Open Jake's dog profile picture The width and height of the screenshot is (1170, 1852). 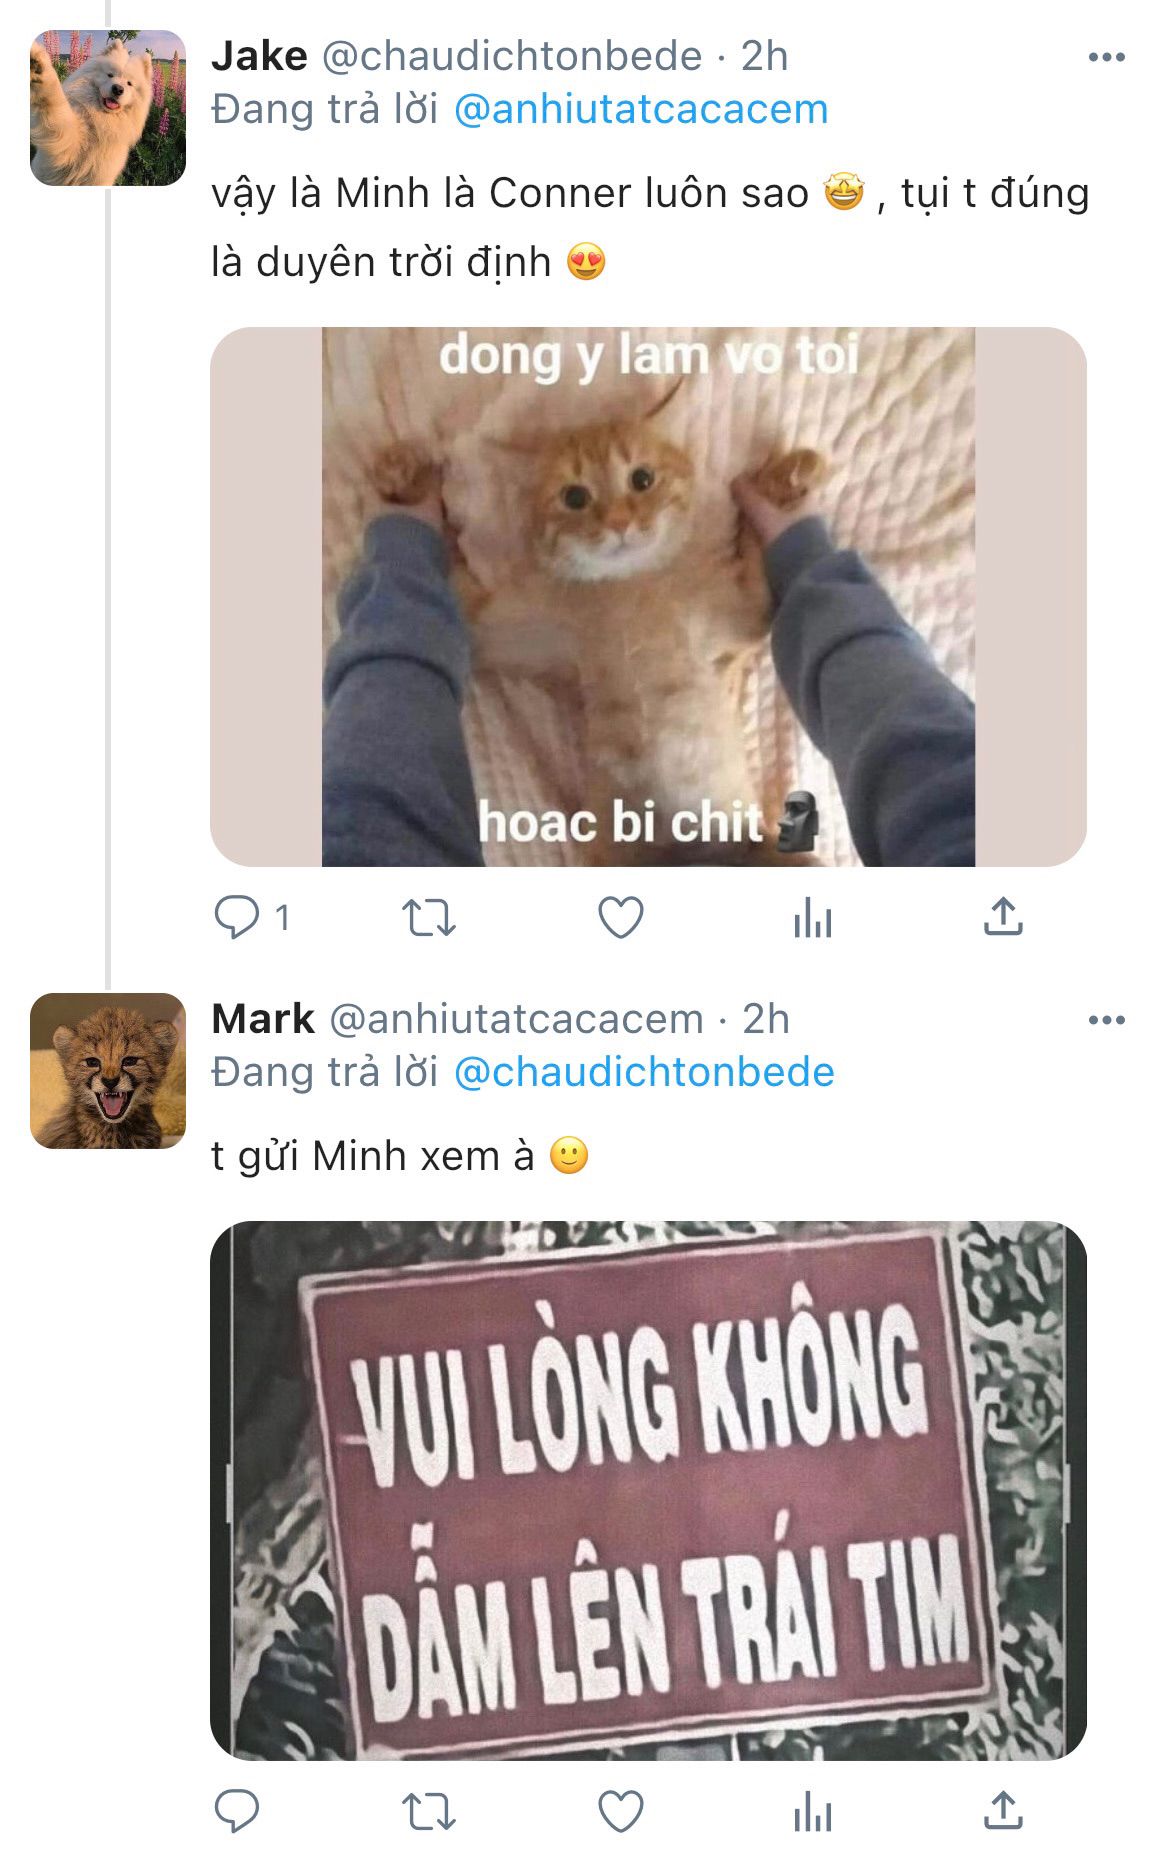click(x=108, y=108)
